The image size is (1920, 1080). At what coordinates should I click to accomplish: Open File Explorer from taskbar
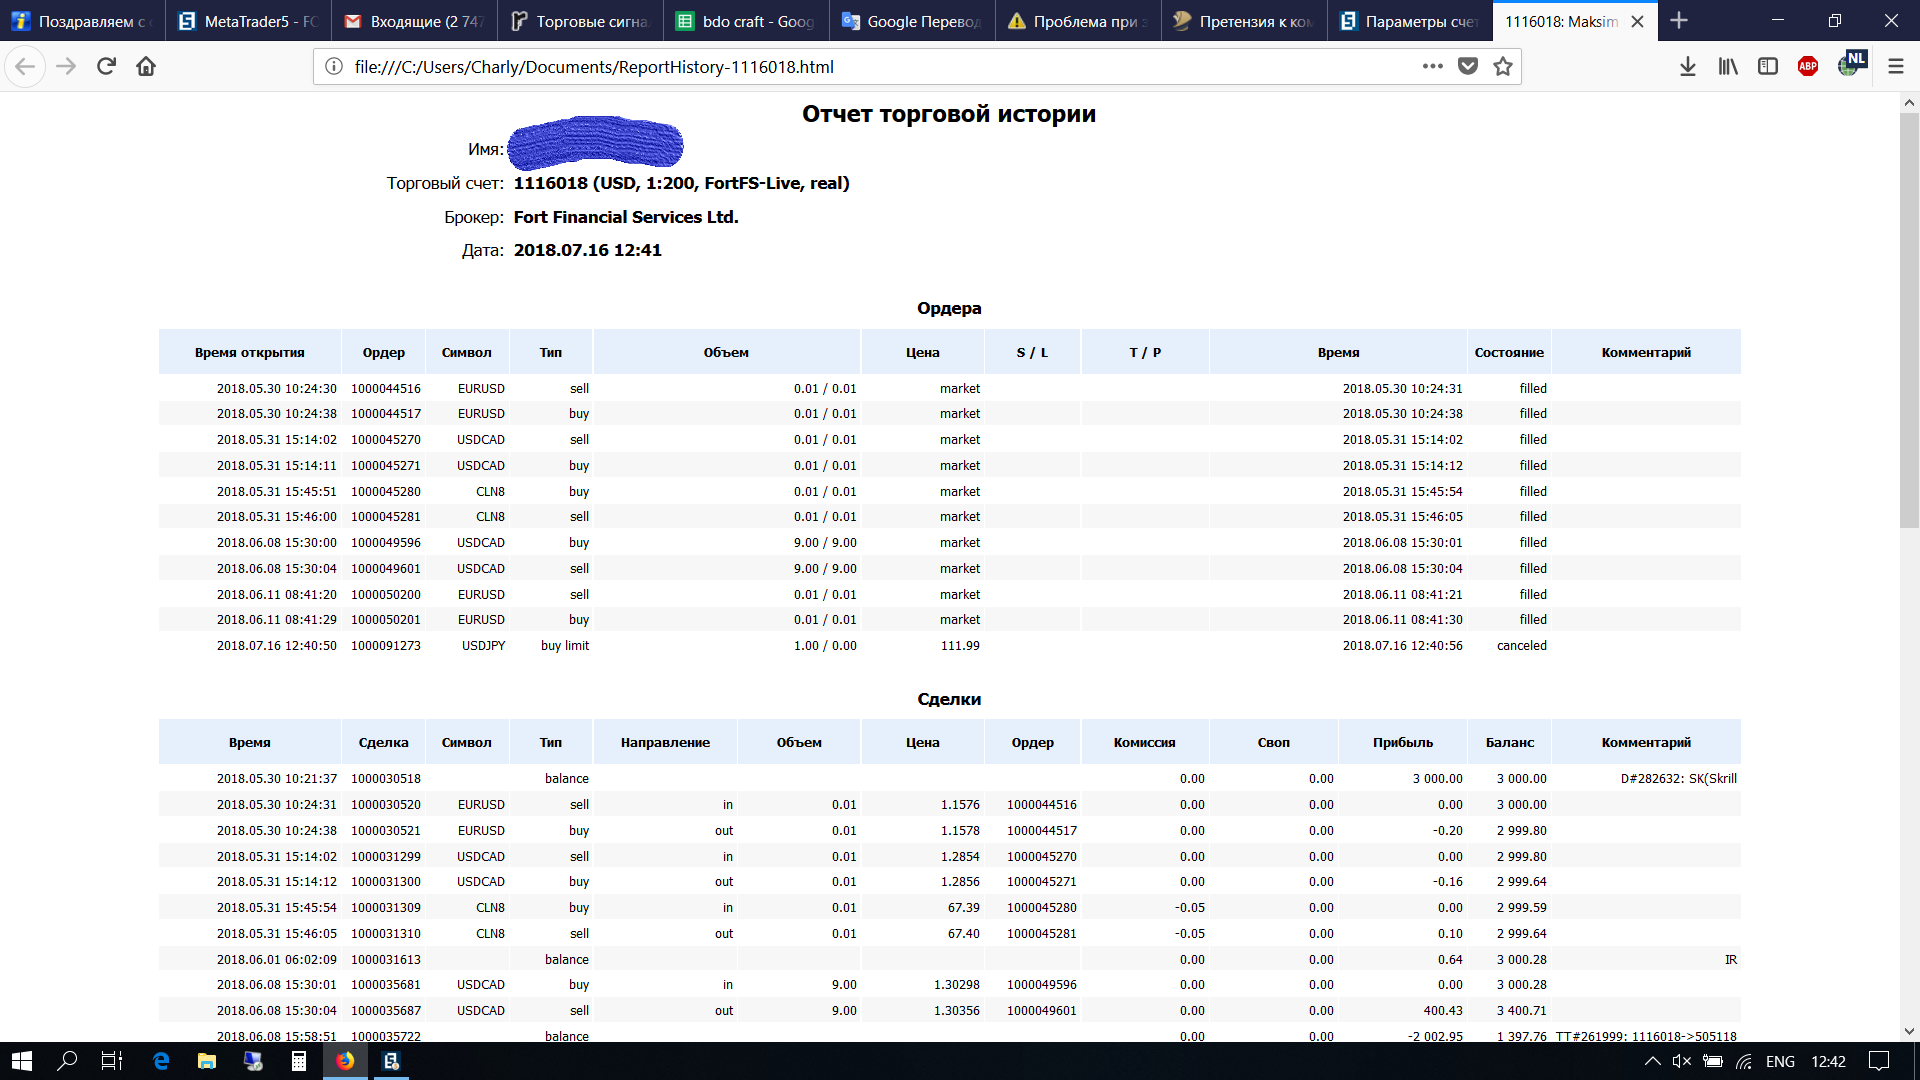(x=207, y=1061)
